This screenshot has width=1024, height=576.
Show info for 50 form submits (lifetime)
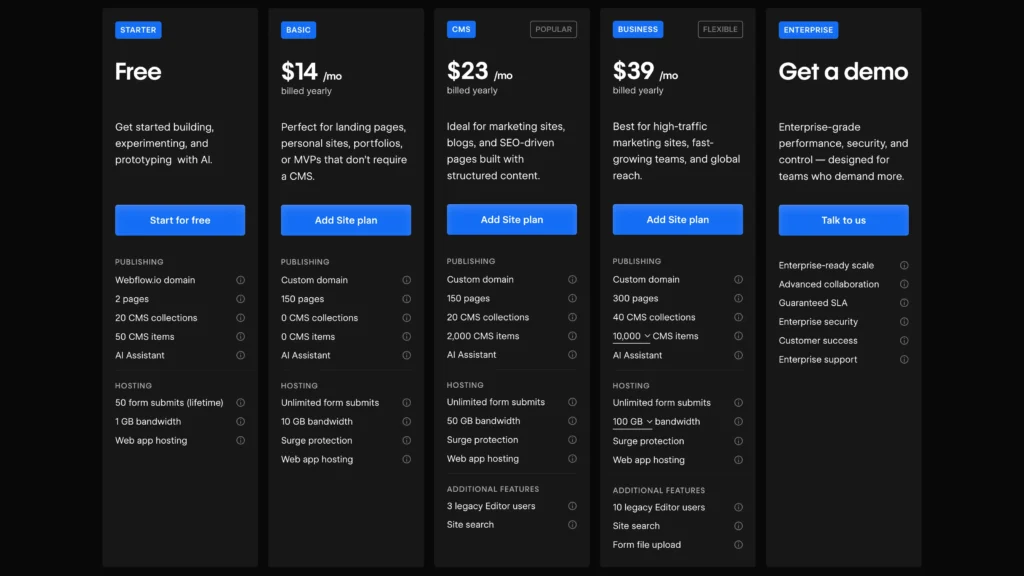point(241,402)
